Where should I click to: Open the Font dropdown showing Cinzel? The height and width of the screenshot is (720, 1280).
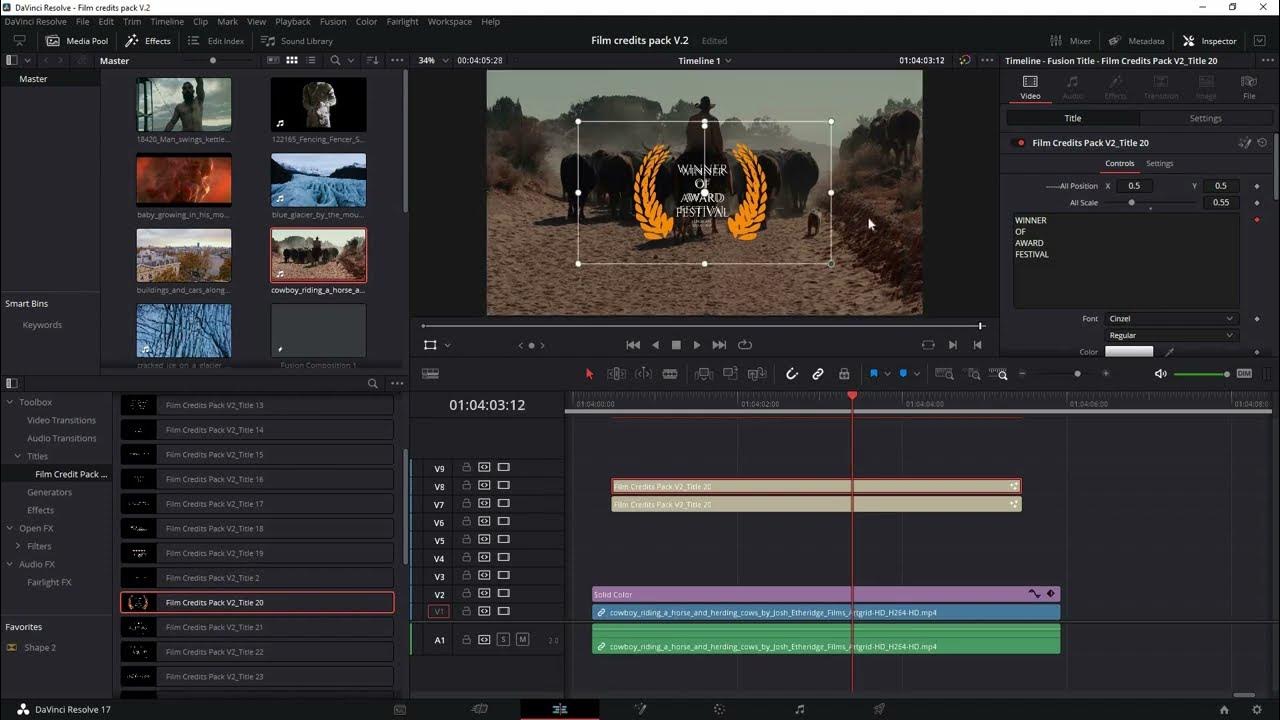pyautogui.click(x=1170, y=319)
